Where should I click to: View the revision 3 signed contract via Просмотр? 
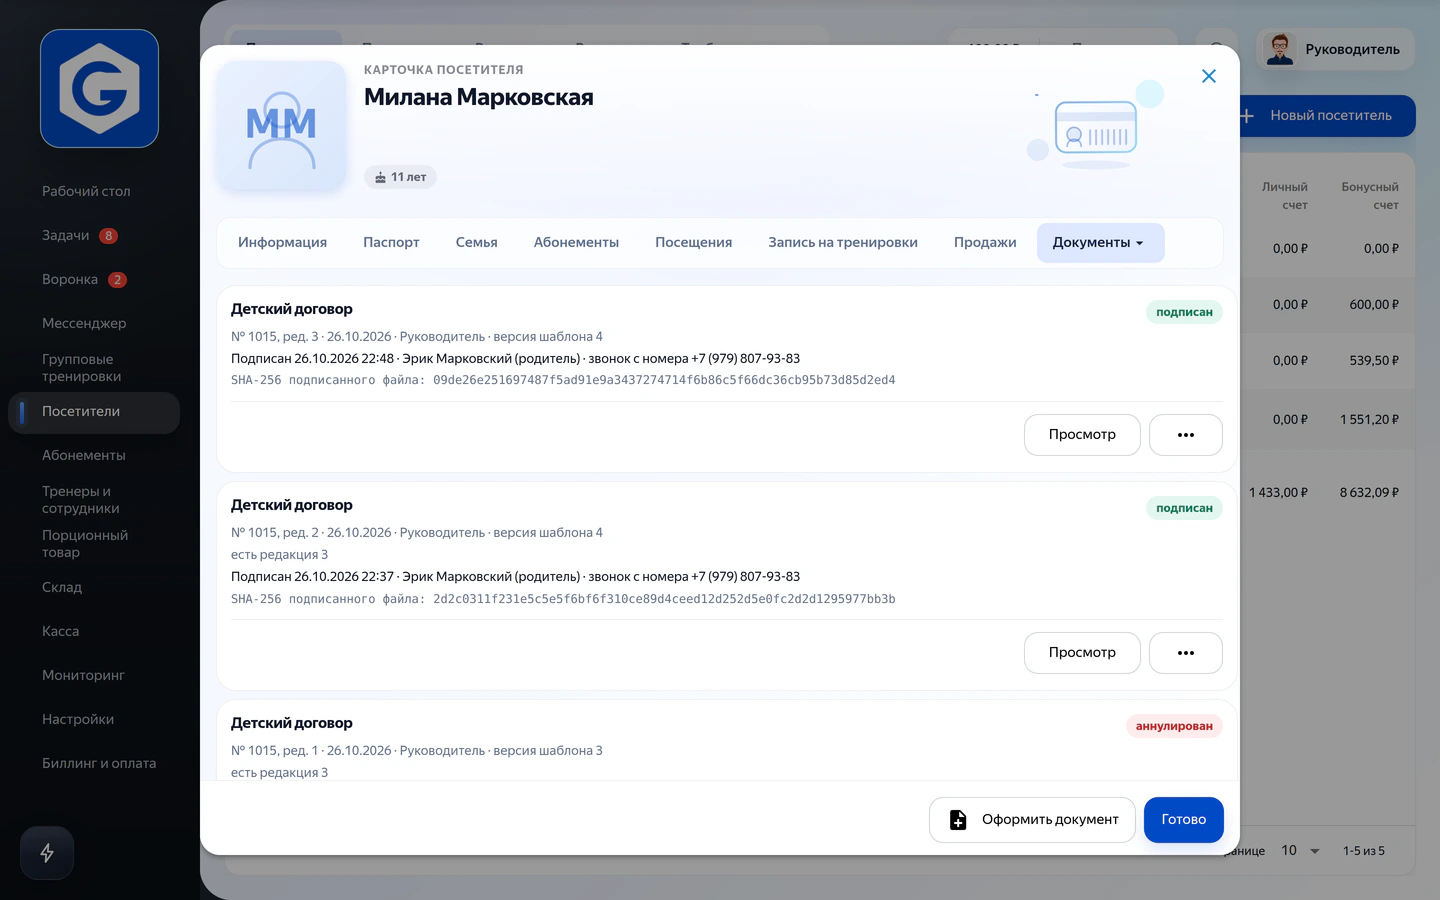(x=1082, y=435)
